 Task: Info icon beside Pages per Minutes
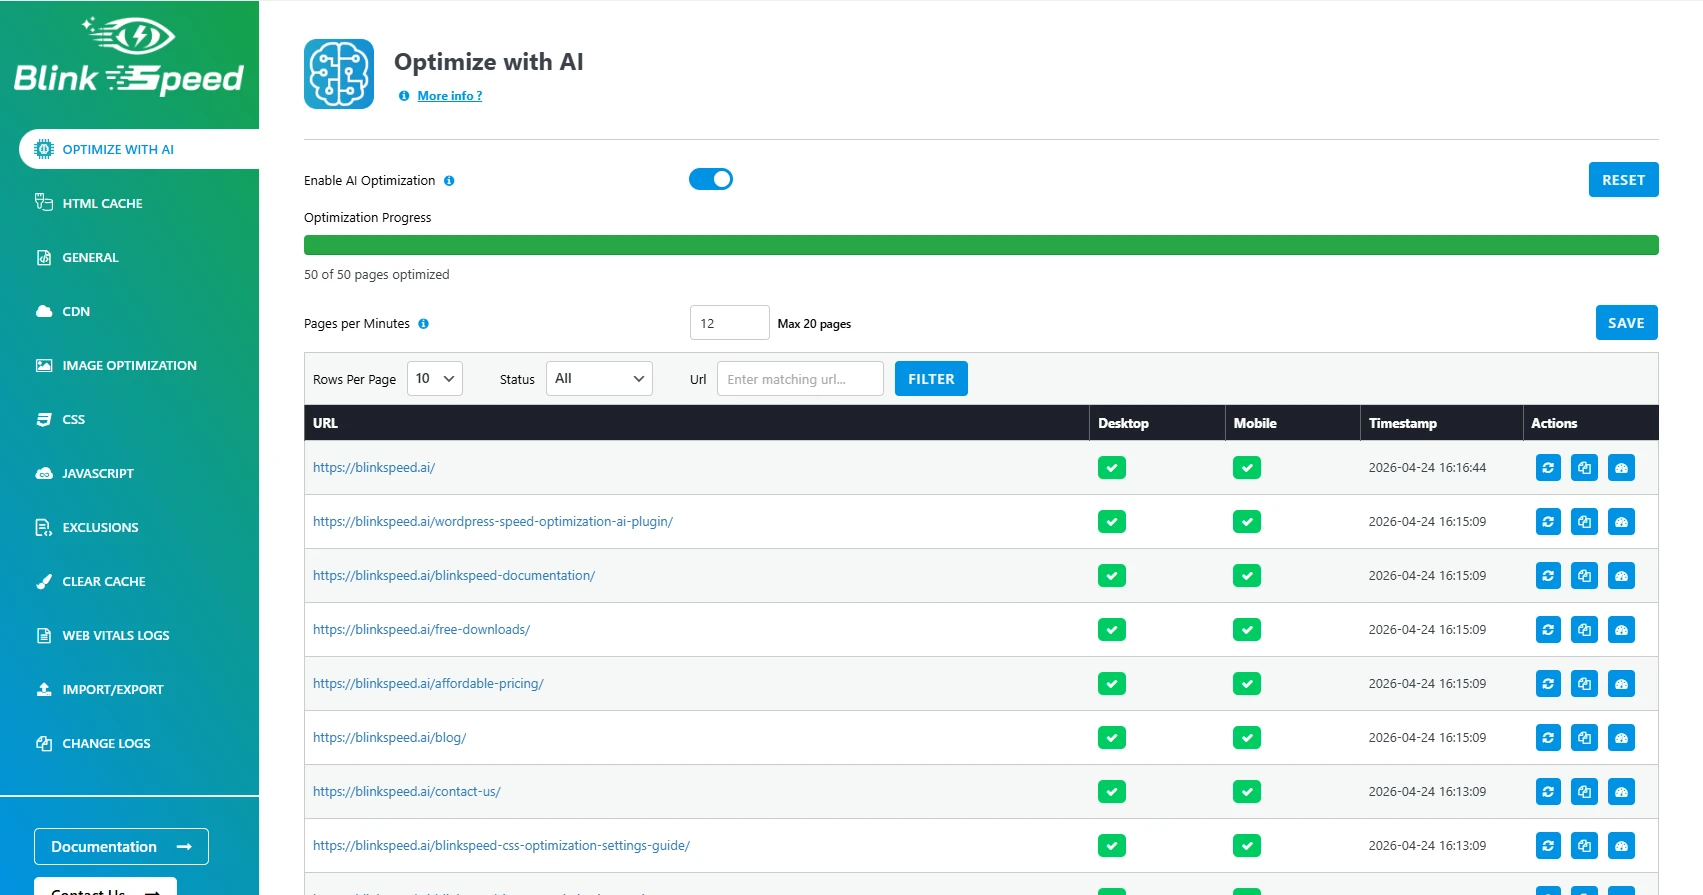[423, 324]
